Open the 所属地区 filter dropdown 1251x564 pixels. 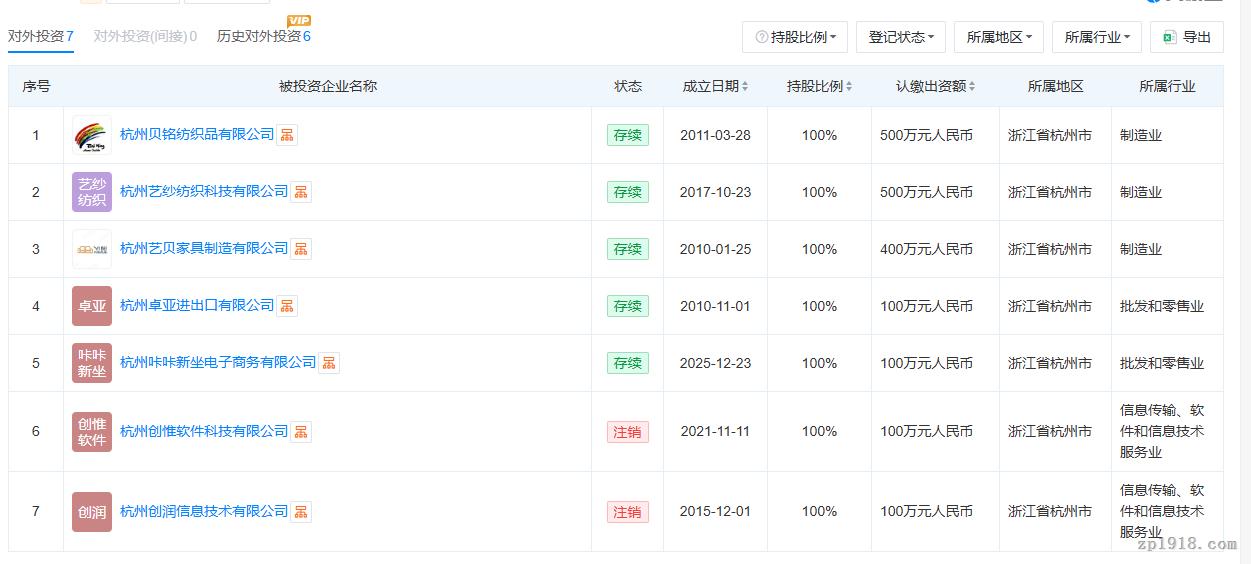pyautogui.click(x=998, y=37)
